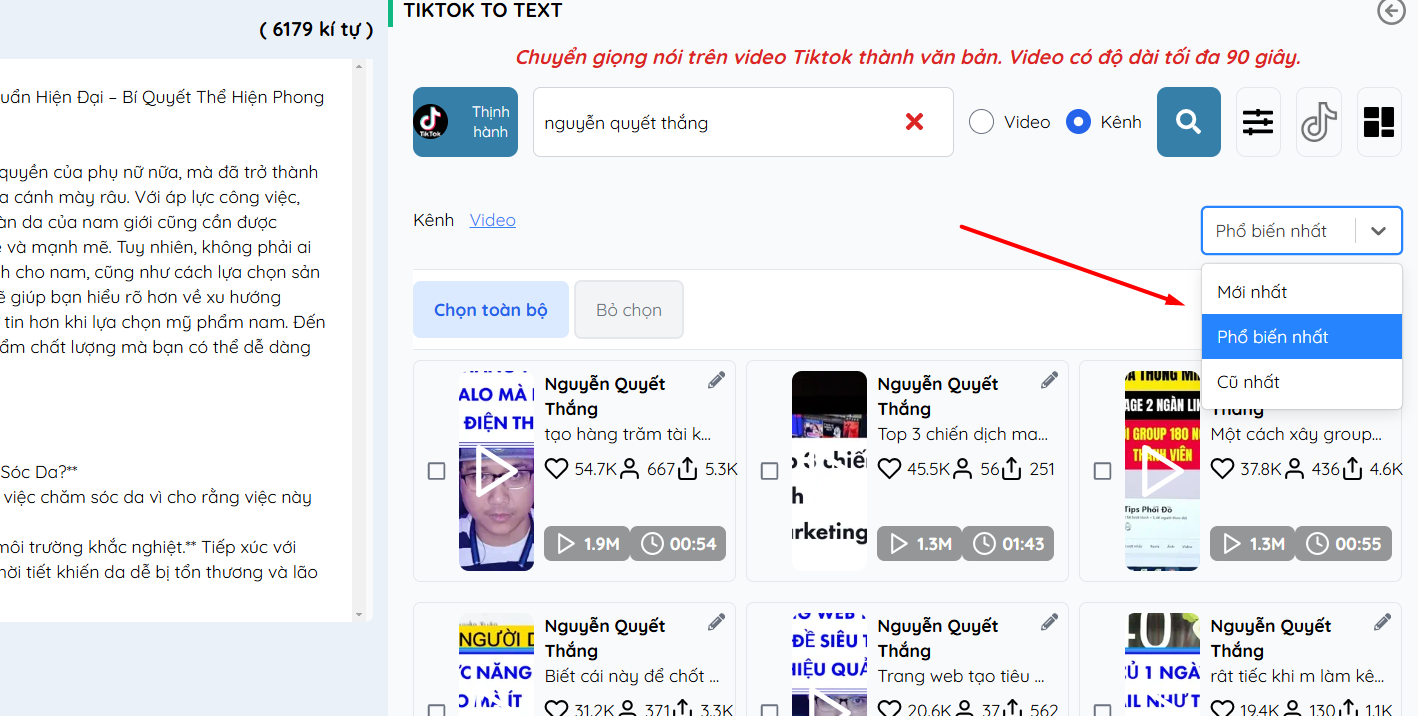Screen dimensions: 1418x716
Task: Click the 'Bỏ chọn' button
Action: 629,310
